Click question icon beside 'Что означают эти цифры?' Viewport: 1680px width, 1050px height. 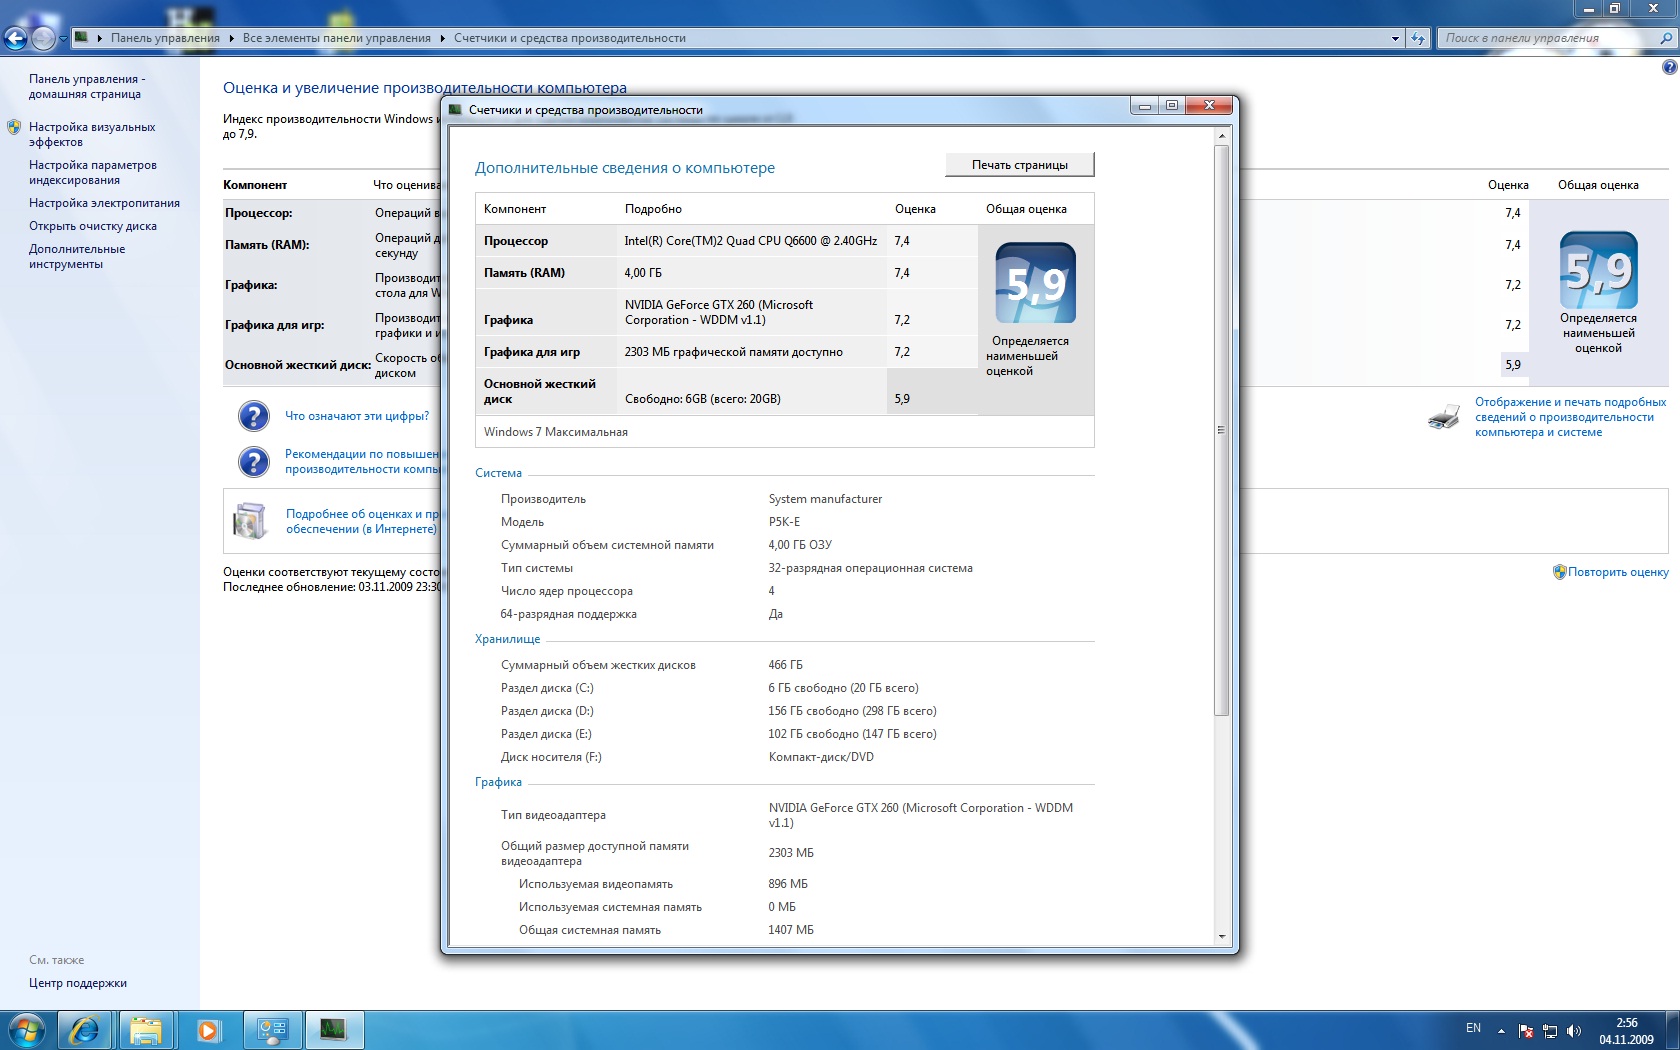(x=254, y=416)
